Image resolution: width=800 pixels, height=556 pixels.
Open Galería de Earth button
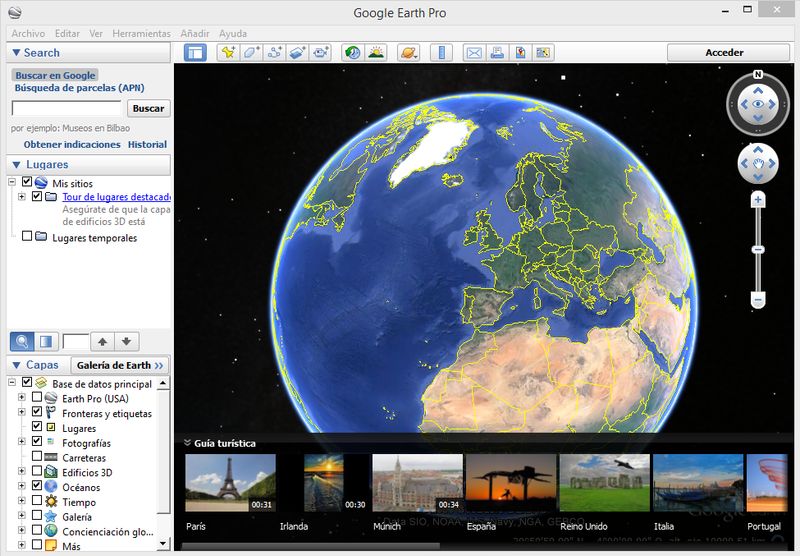[x=120, y=365]
